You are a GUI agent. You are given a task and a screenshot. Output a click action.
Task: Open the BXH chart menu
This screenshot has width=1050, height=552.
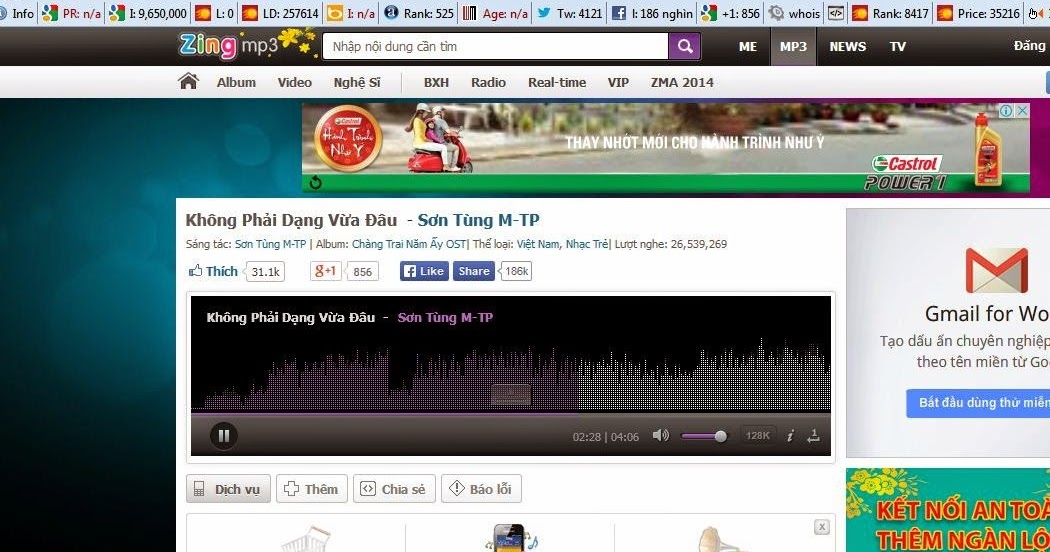[x=436, y=82]
